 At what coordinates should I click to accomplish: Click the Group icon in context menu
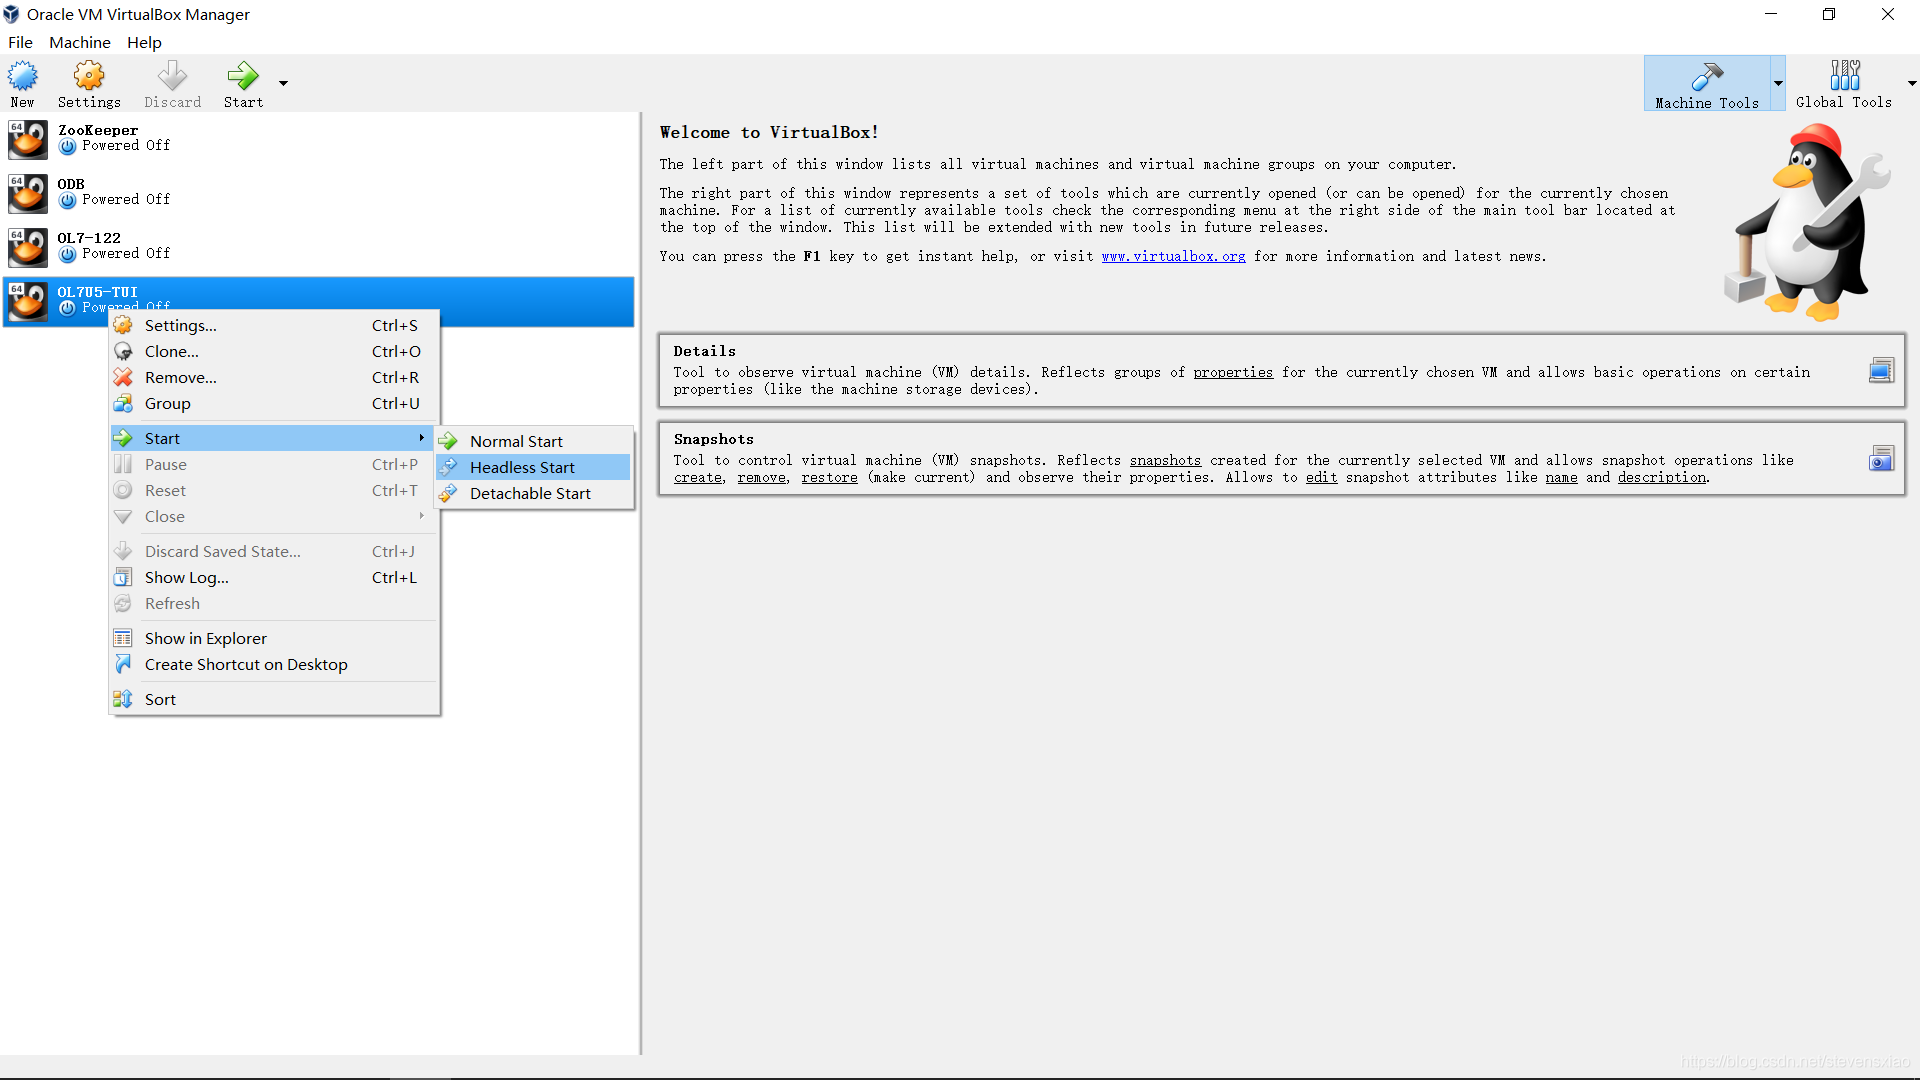123,403
